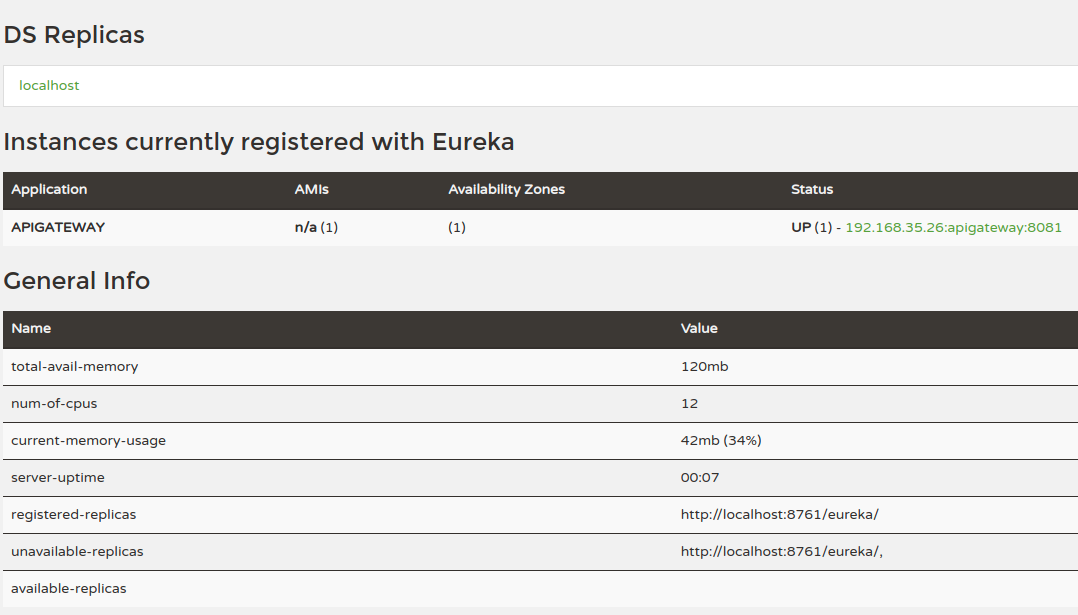Click the 'n/a (1)' AMIs cell
The image size is (1078, 615).
pyautogui.click(x=316, y=227)
